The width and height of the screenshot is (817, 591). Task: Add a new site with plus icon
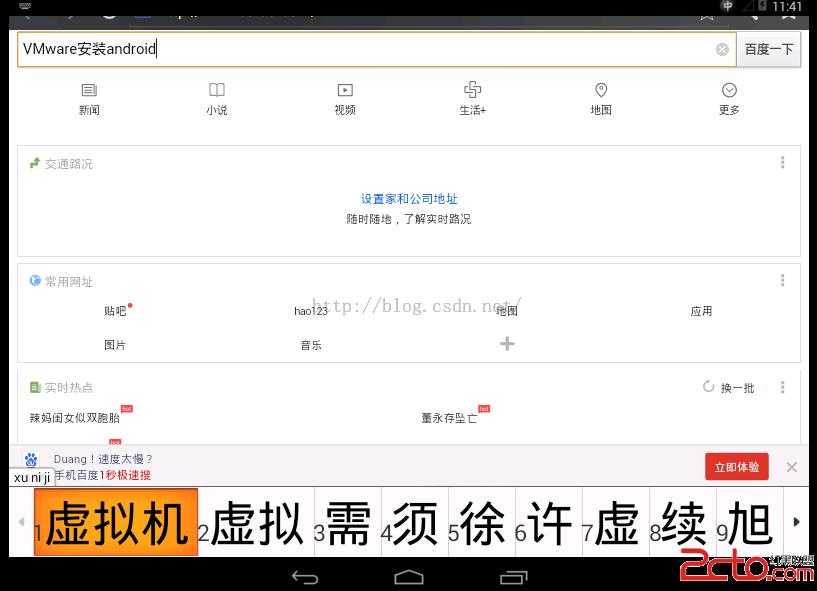(507, 344)
